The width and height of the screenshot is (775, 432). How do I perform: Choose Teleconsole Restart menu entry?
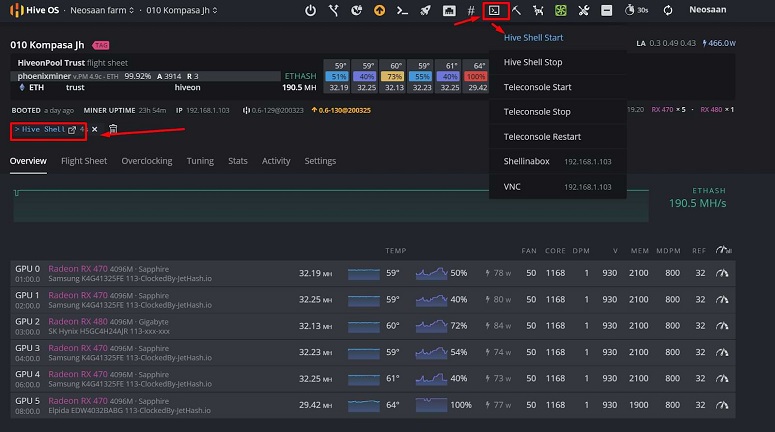(542, 136)
